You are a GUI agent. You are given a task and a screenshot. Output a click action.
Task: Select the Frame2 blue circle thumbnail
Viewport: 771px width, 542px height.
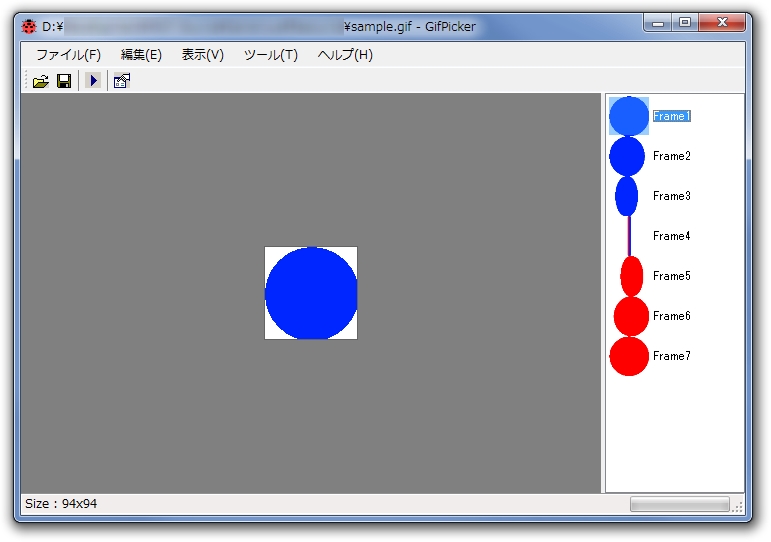tap(627, 156)
